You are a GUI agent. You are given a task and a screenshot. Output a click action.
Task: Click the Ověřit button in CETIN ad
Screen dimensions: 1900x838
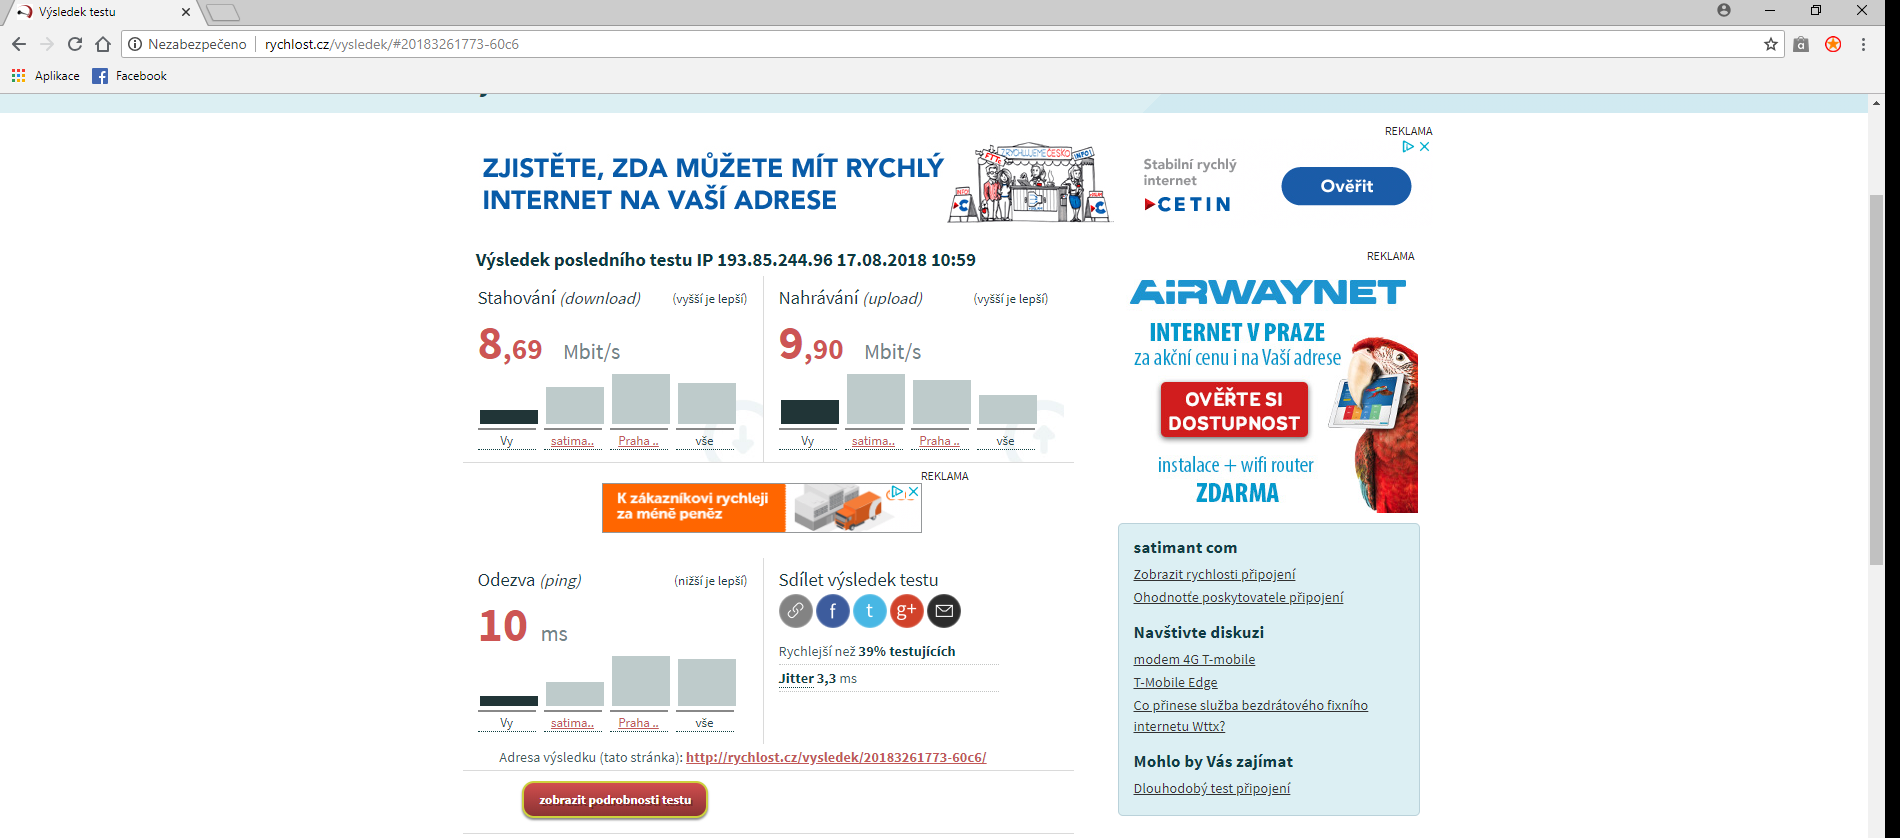[1346, 186]
